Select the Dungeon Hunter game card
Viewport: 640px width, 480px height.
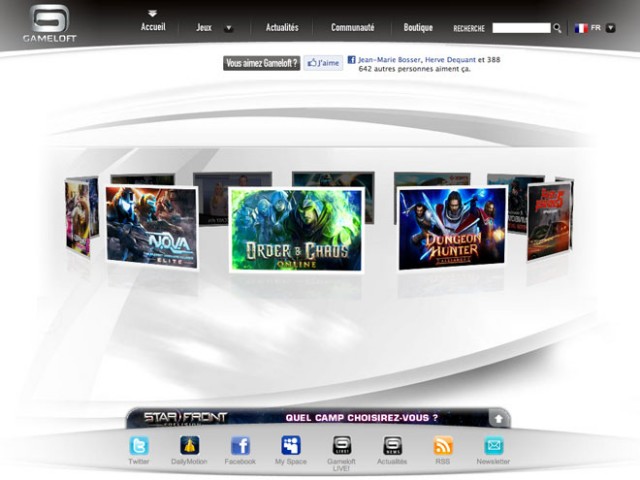point(452,228)
